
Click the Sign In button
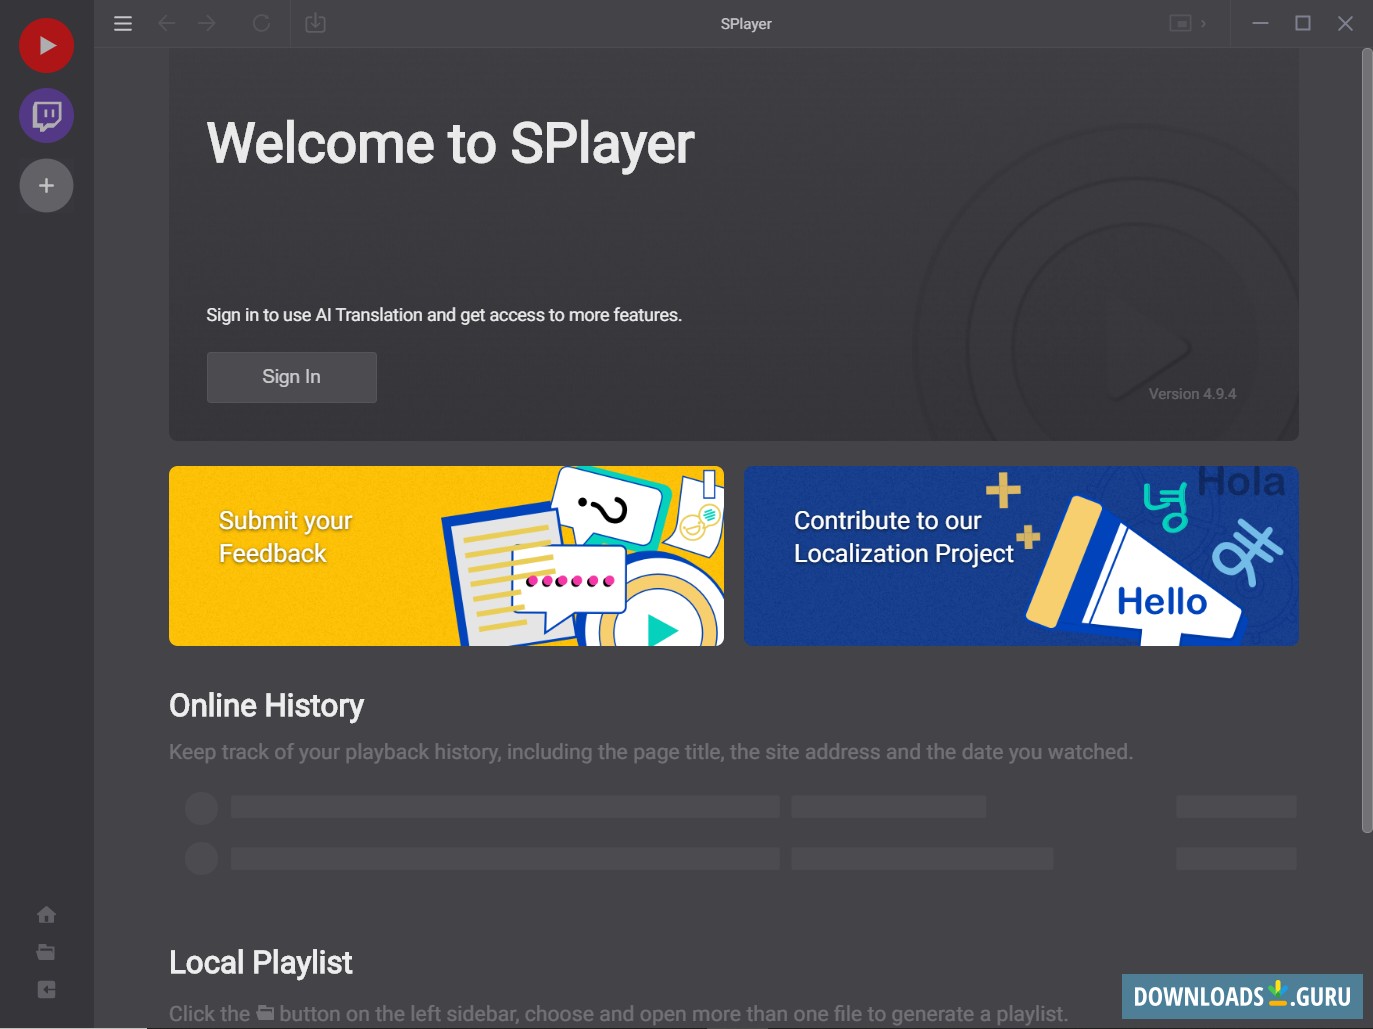click(x=291, y=377)
